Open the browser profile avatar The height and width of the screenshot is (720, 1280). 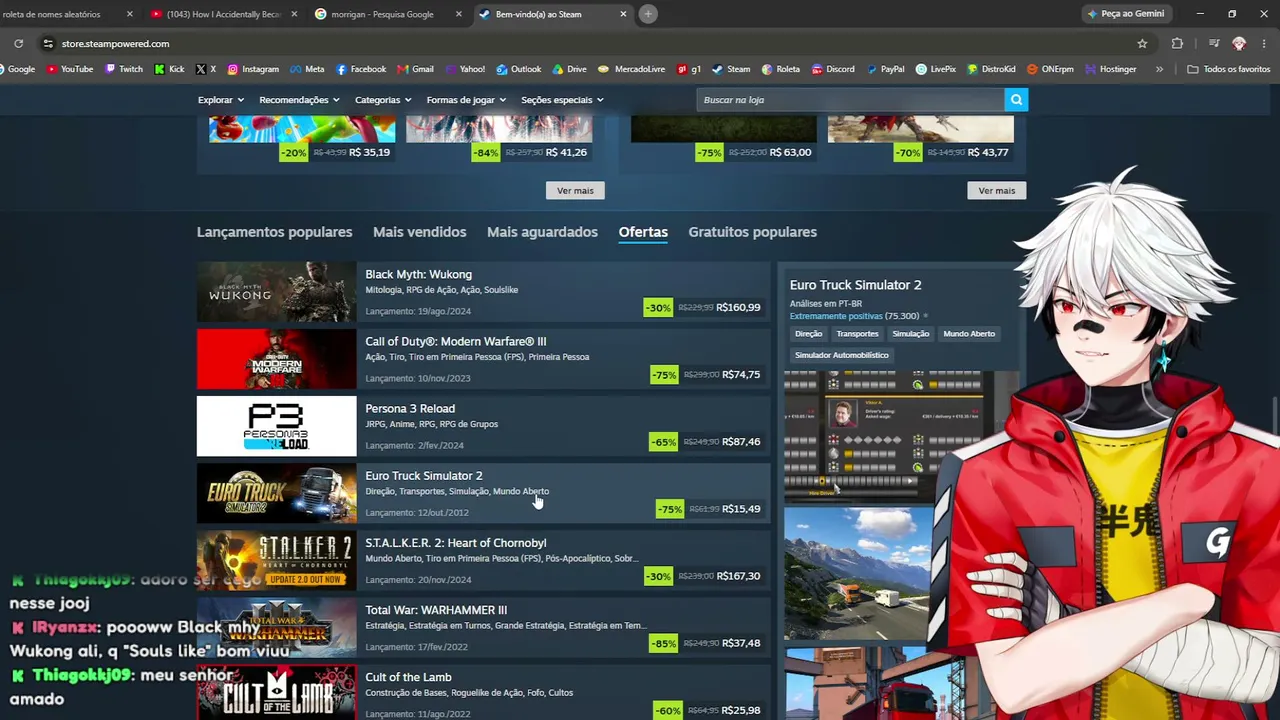(1239, 44)
